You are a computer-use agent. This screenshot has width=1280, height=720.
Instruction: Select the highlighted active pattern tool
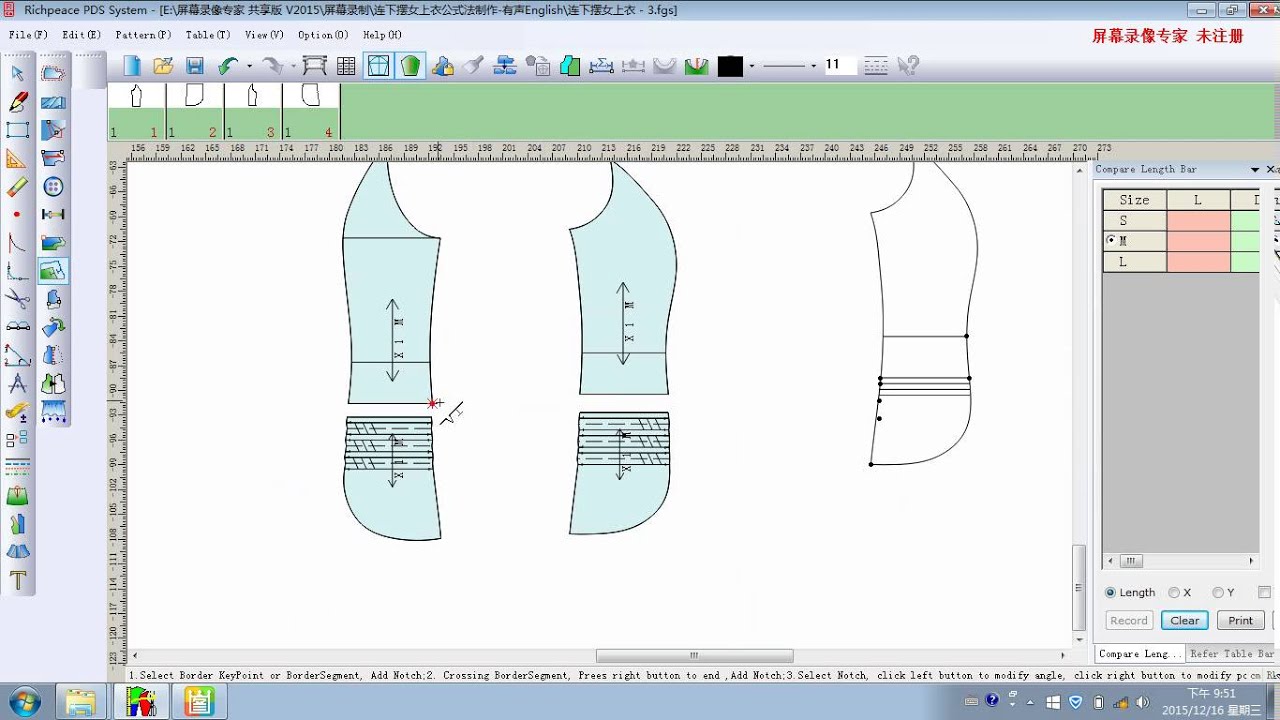[x=53, y=271]
